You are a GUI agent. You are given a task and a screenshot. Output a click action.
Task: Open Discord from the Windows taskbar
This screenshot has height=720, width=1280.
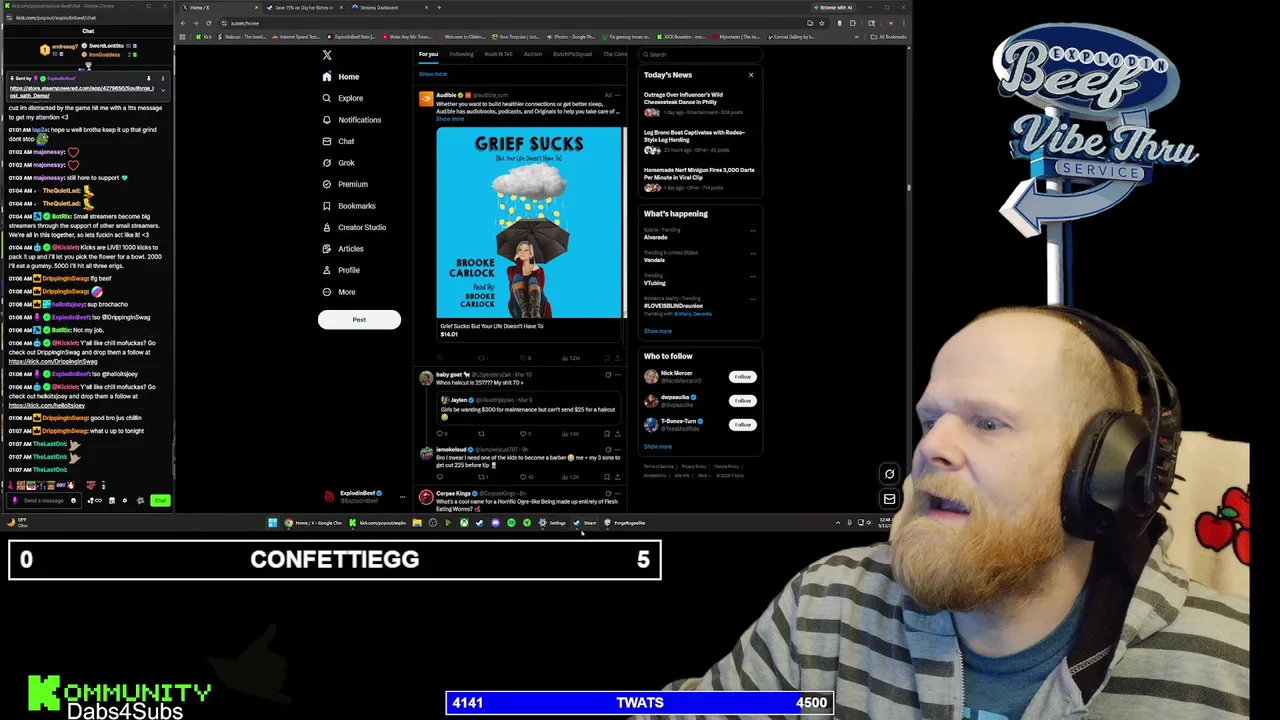pyautogui.click(x=495, y=523)
